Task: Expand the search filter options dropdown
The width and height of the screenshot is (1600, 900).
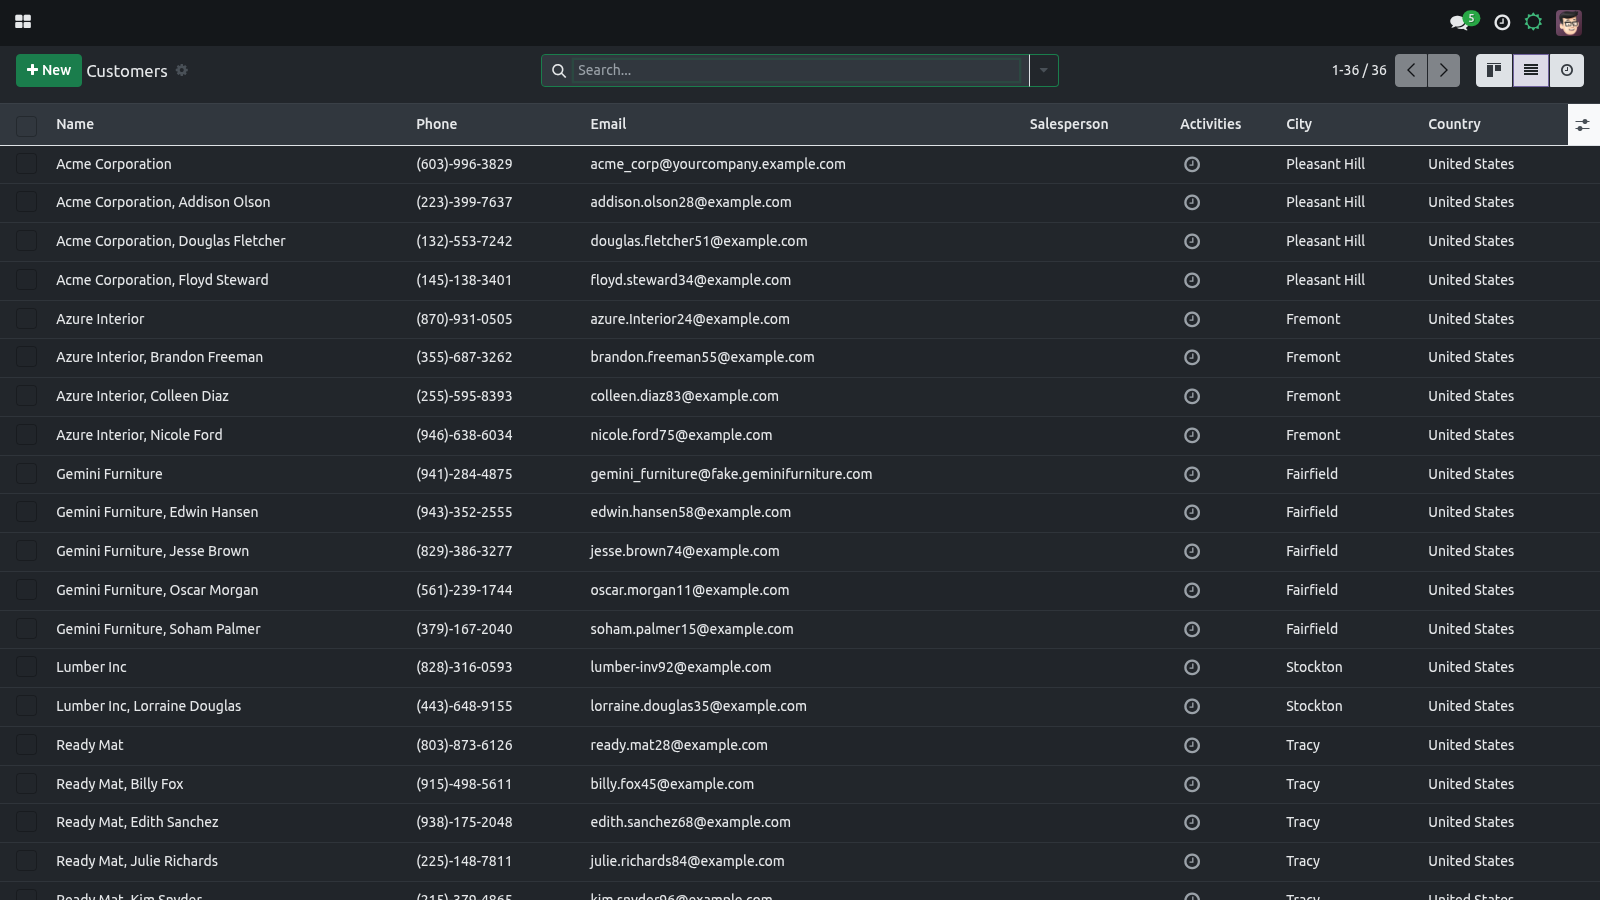Action: tap(1043, 70)
